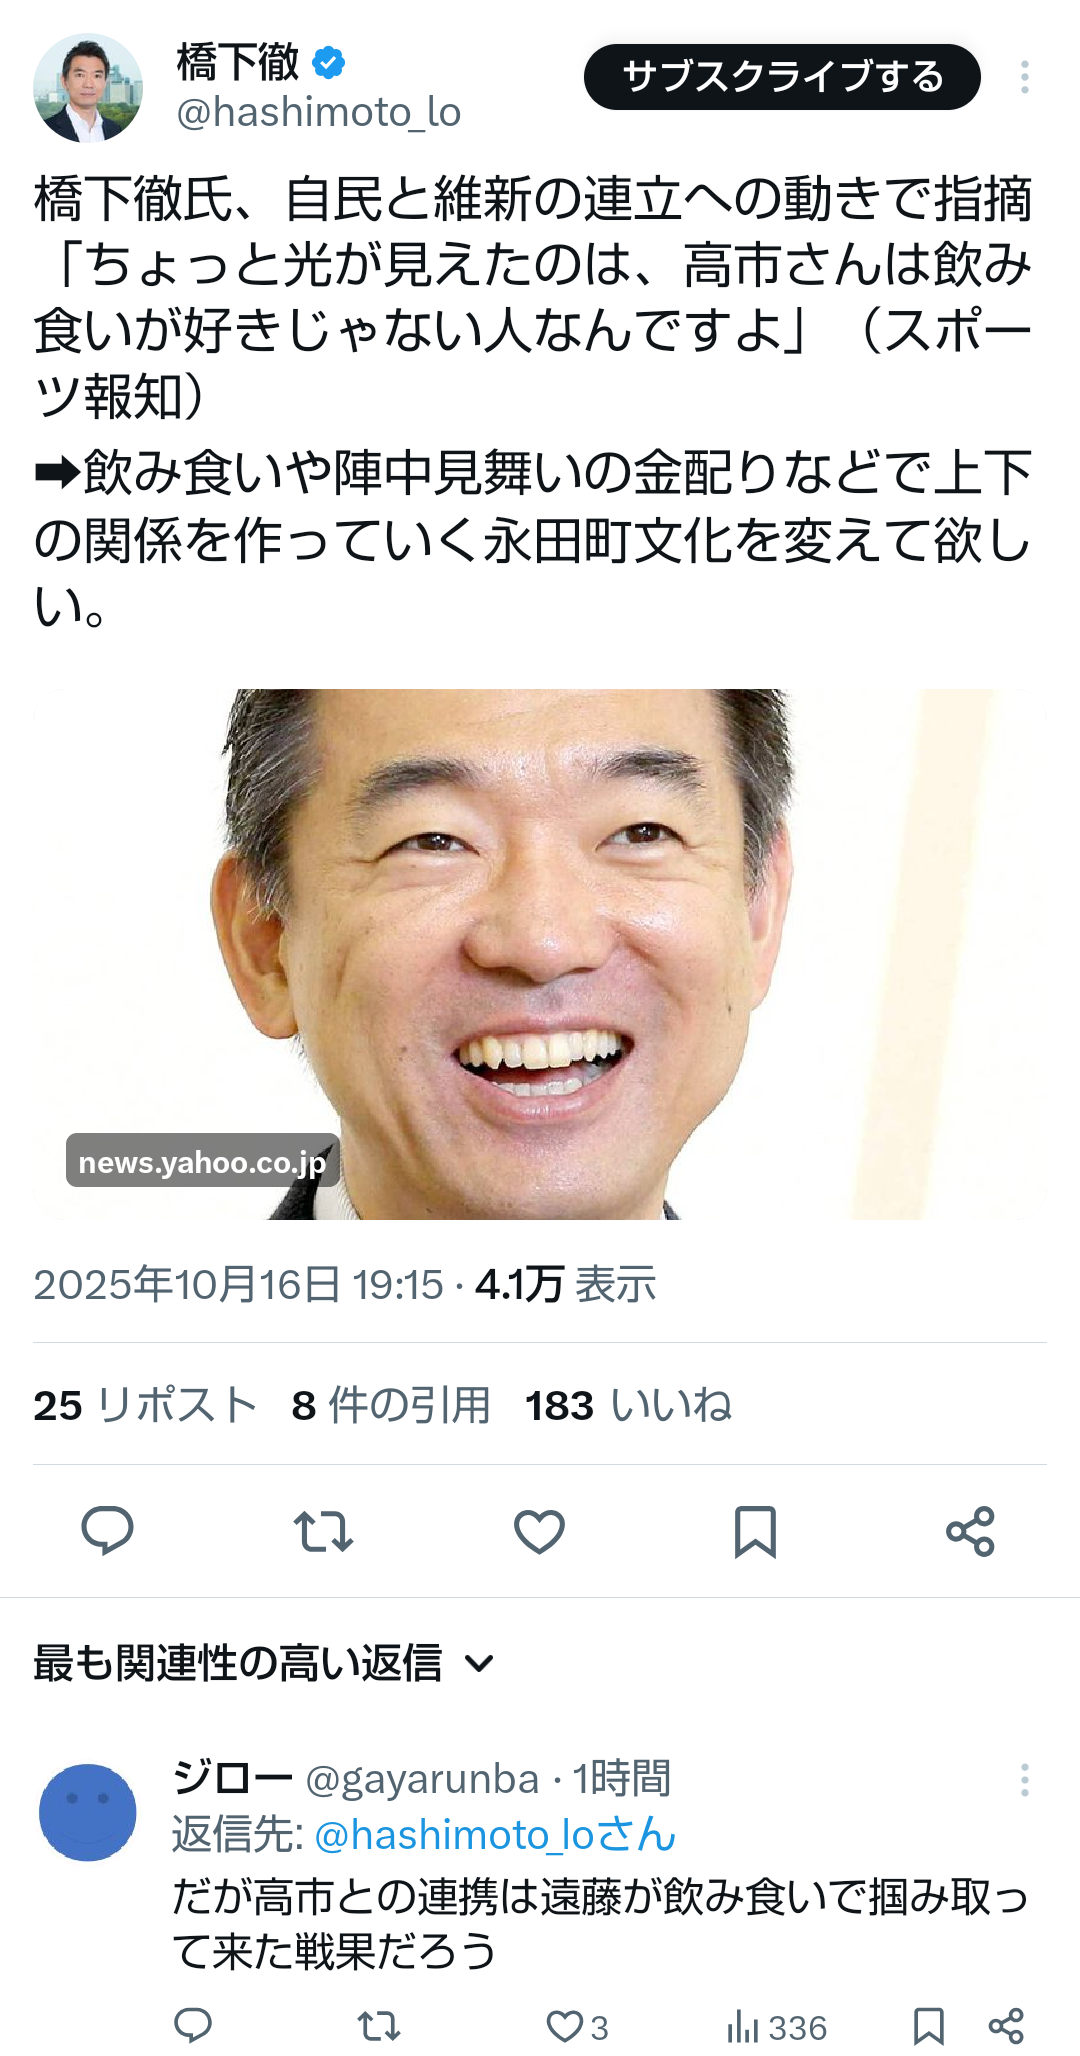
Task: Tap the repost icon under main post
Action: 323,1531
